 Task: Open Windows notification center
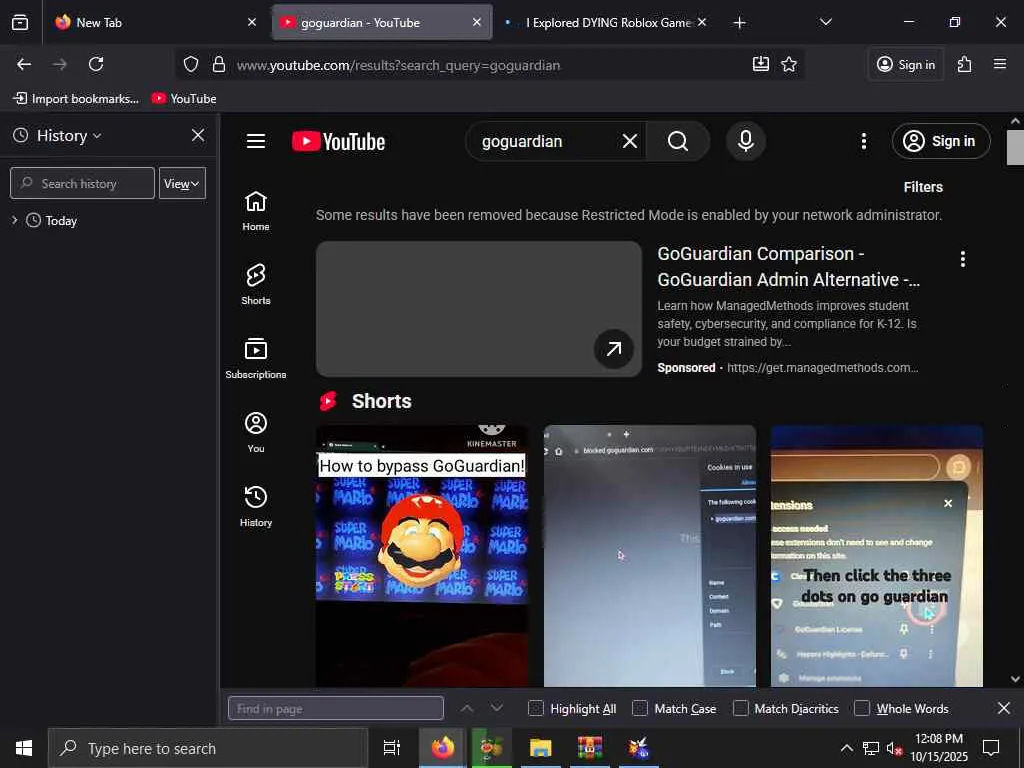(x=991, y=748)
